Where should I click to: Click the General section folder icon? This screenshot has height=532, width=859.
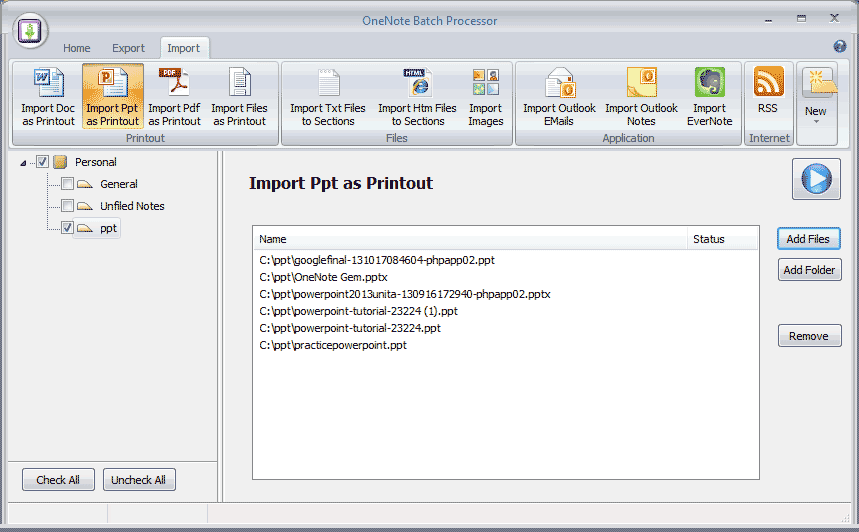point(85,184)
